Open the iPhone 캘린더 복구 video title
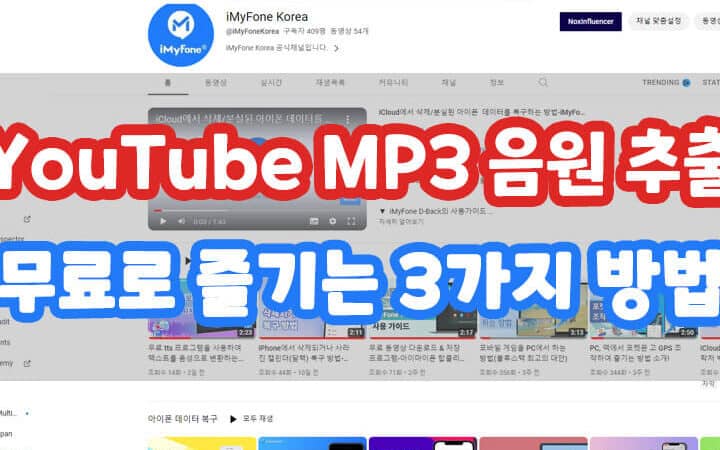This screenshot has width=720, height=450. [x=304, y=353]
